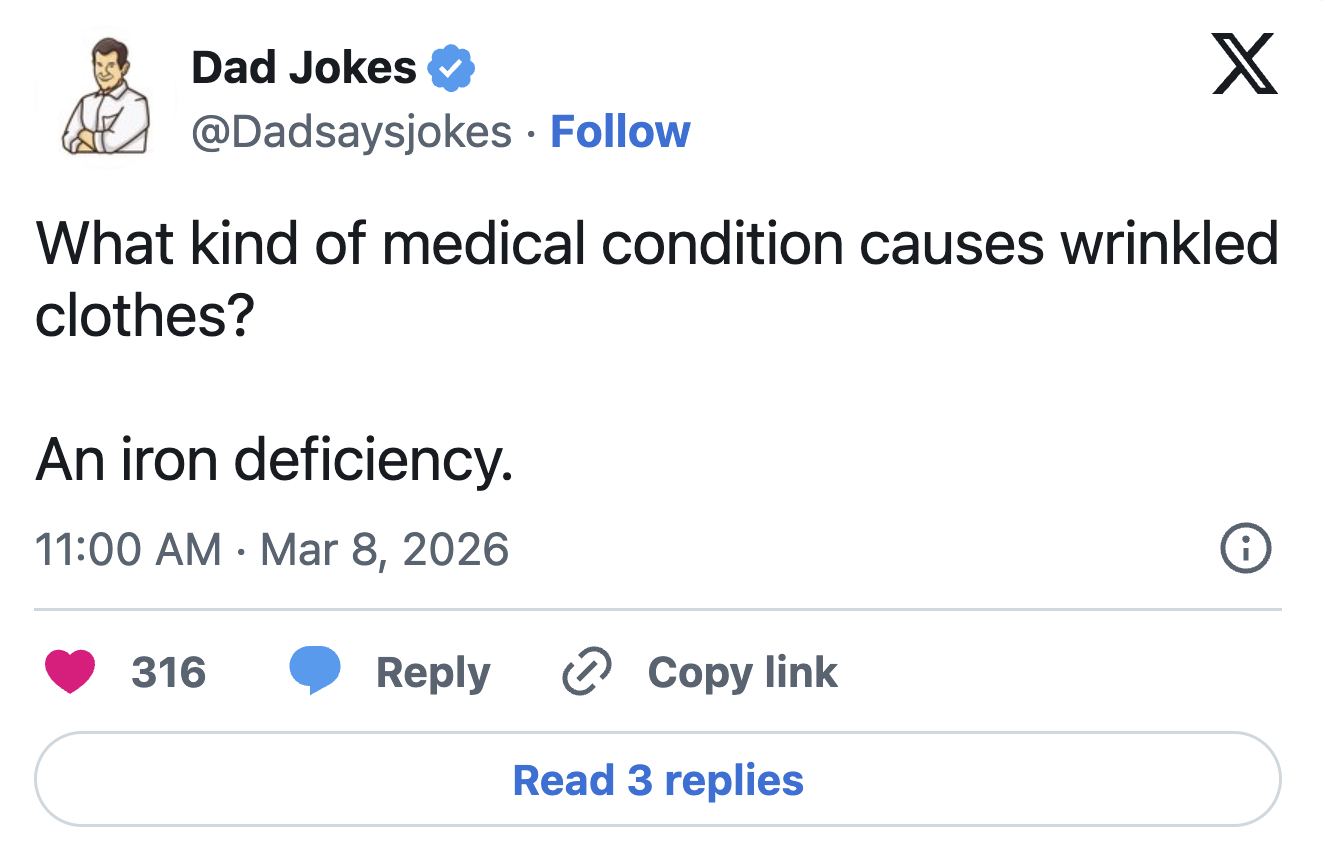Click the Dad Jokes profile avatar
The width and height of the screenshot is (1322, 862).
tap(106, 97)
